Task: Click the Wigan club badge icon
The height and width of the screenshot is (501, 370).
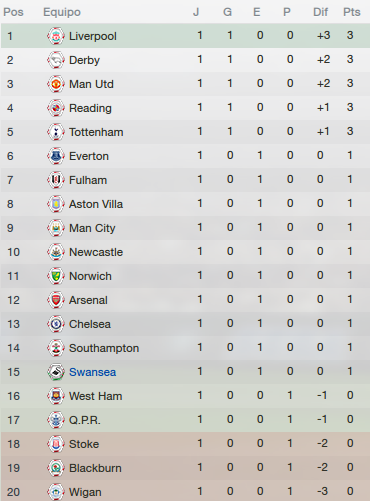Action: pos(56,491)
